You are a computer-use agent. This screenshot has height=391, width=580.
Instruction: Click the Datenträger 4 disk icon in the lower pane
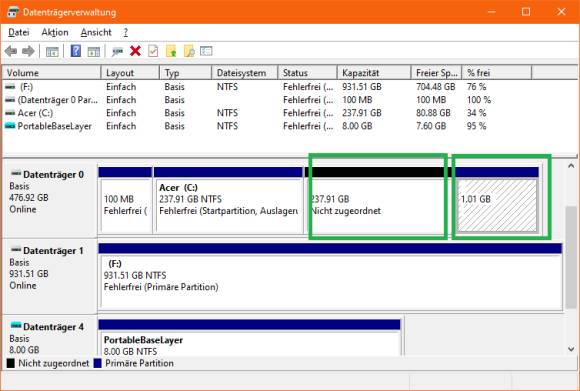pyautogui.click(x=16, y=326)
